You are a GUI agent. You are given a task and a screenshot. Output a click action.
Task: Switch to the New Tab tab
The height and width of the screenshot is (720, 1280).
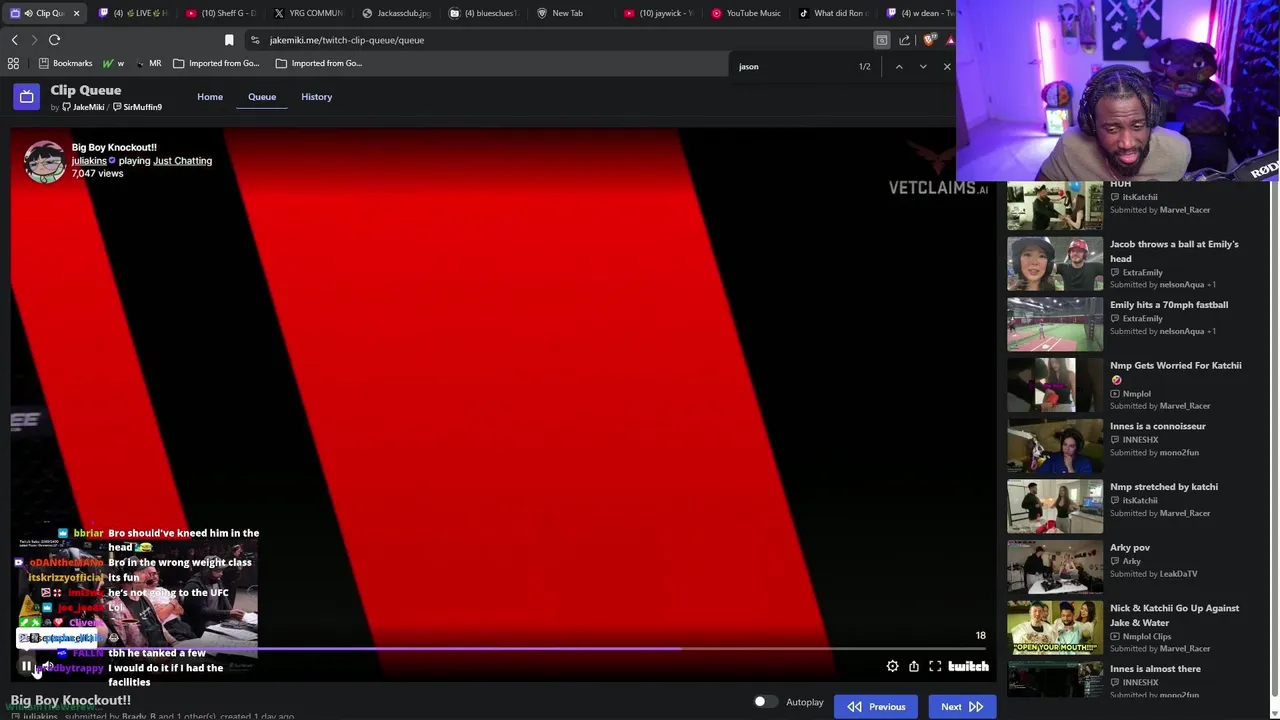pyautogui.click(x=573, y=13)
